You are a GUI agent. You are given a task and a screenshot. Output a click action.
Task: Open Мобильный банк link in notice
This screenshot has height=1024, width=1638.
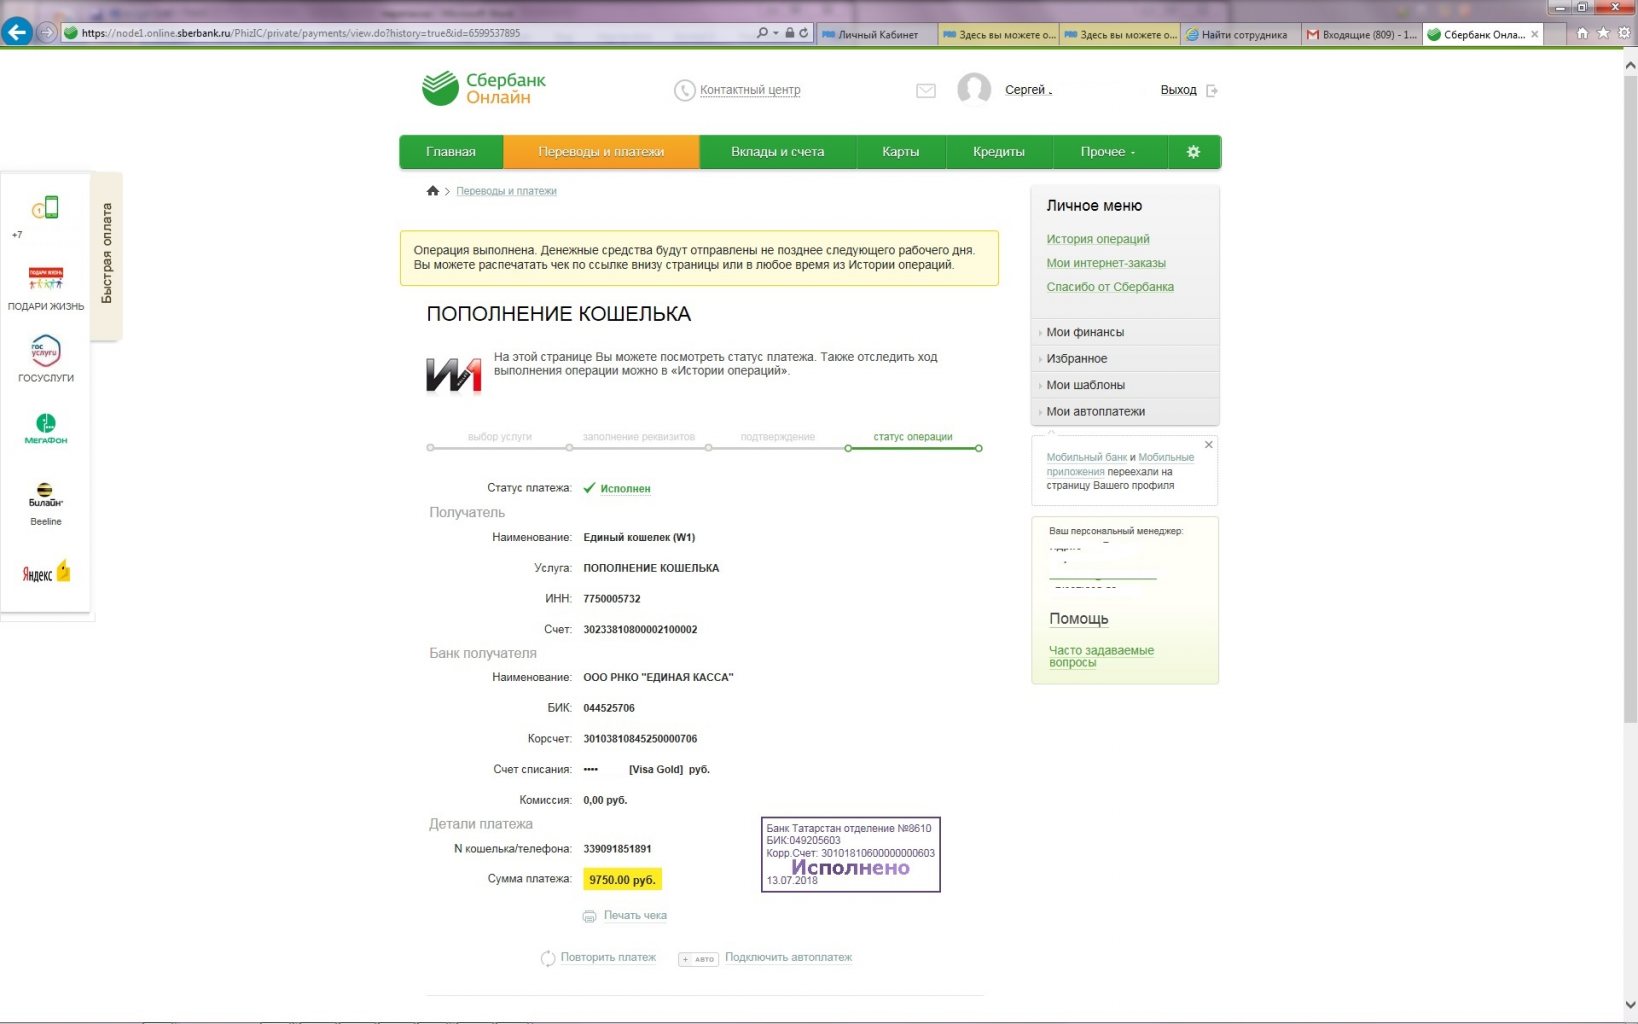pos(1086,458)
